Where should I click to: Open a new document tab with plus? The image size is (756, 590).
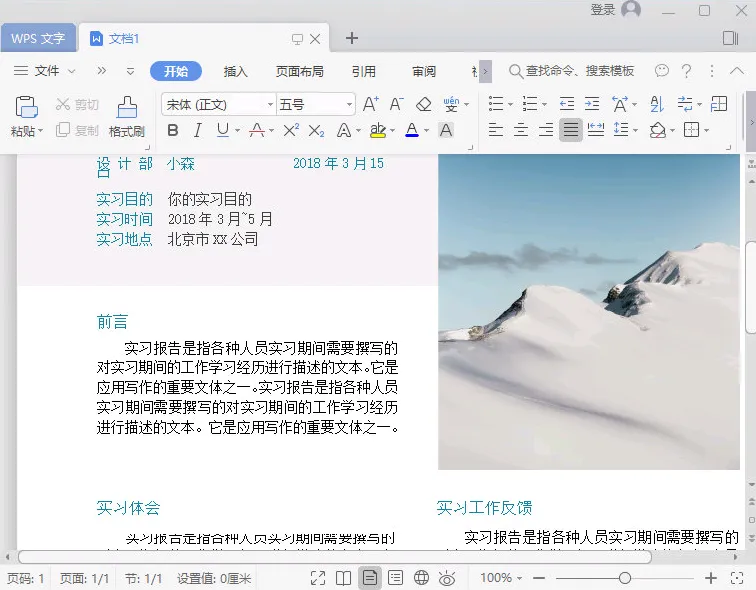(352, 38)
